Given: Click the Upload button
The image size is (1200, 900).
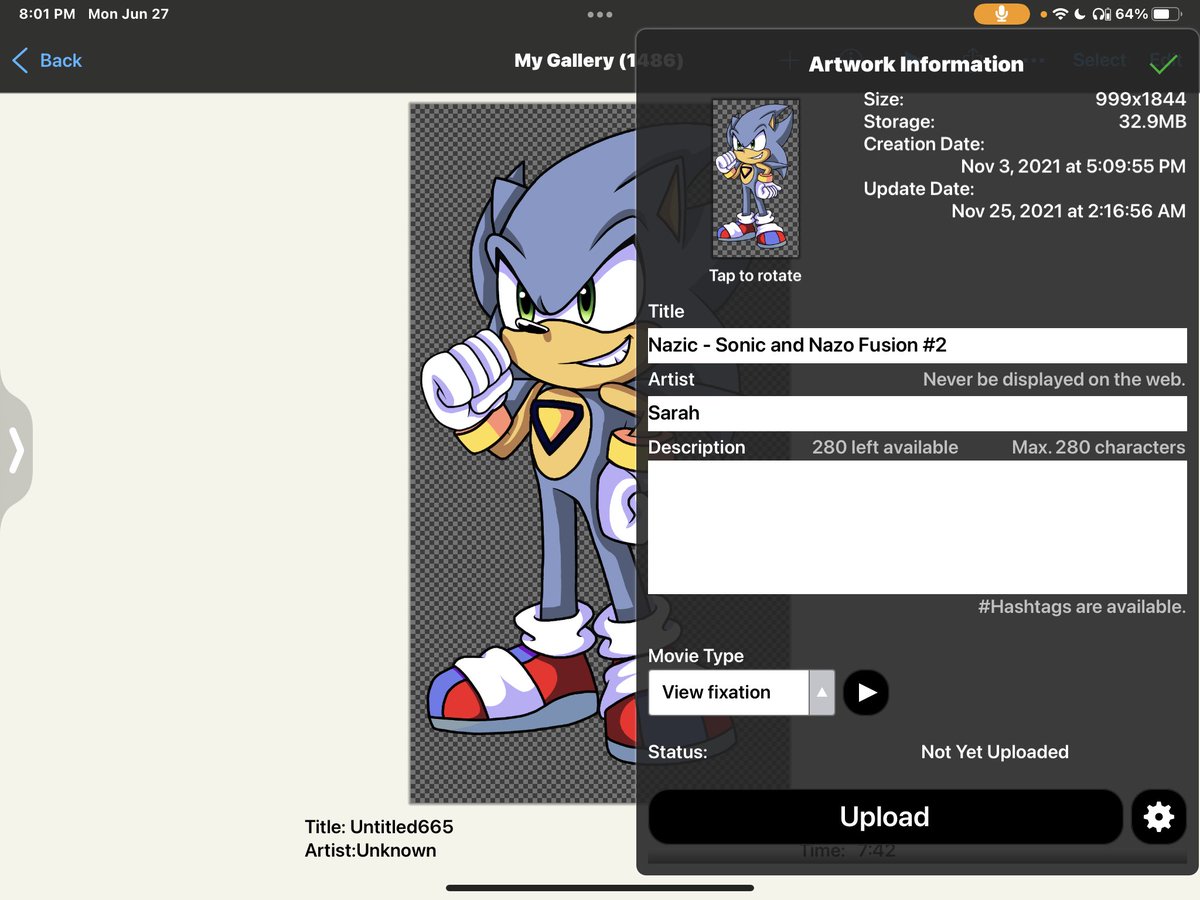Looking at the screenshot, I should click(x=885, y=817).
